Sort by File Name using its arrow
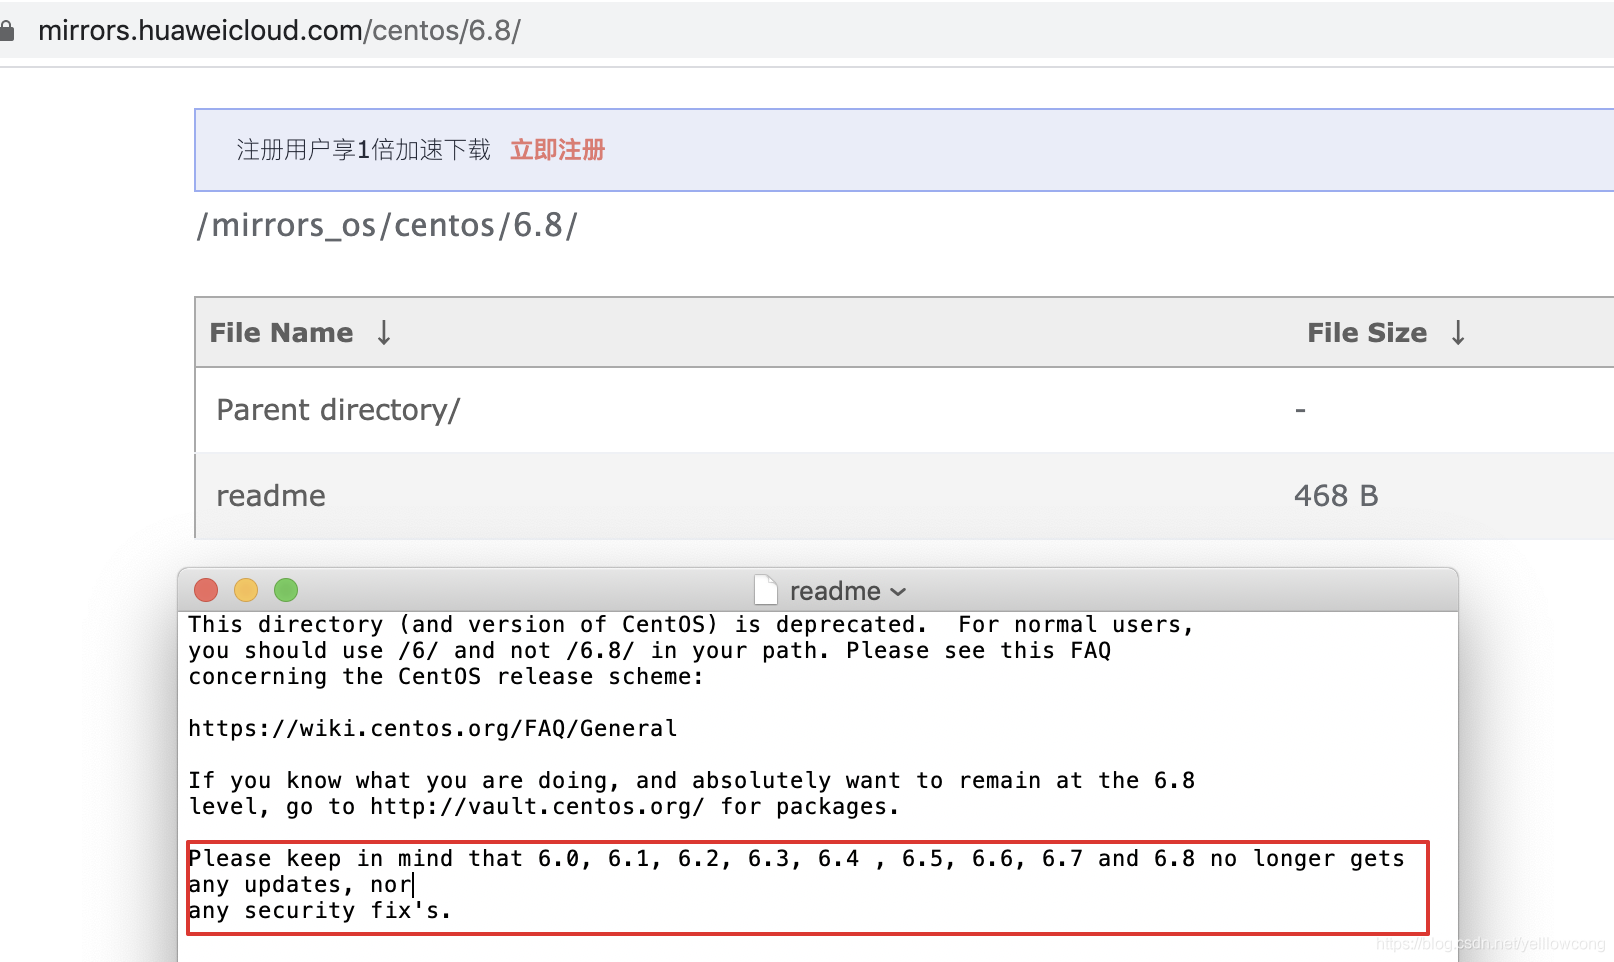 [384, 332]
